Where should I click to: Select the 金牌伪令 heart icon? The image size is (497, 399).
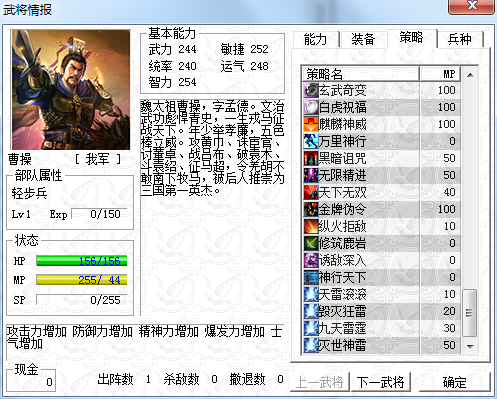coord(311,209)
